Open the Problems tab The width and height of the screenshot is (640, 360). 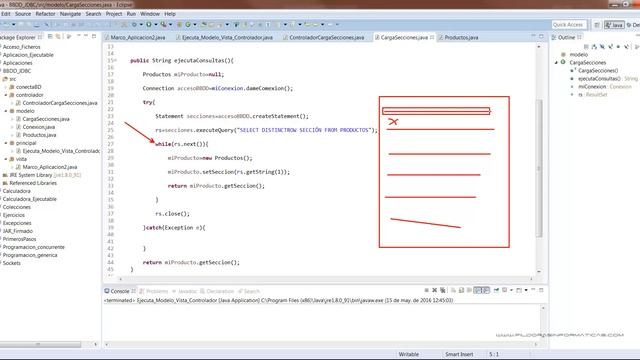point(153,291)
